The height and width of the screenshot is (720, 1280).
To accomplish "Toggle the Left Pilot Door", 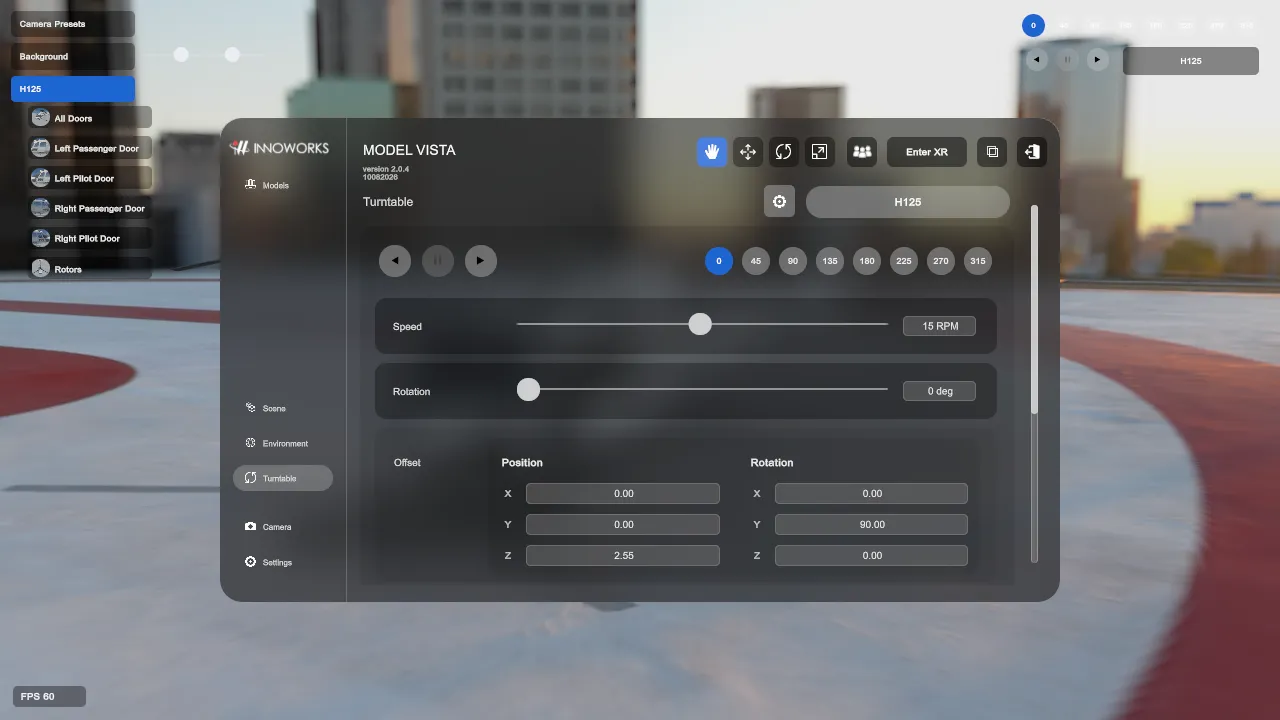I will (90, 178).
